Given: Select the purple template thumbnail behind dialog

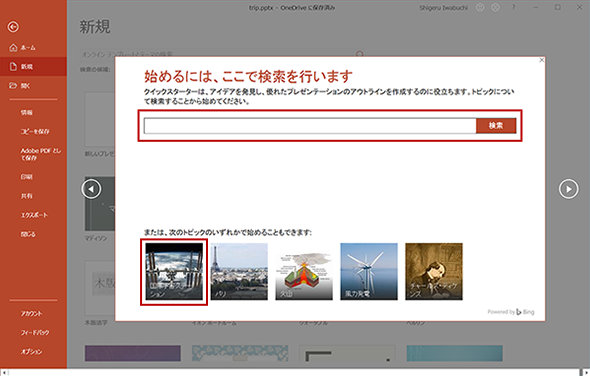Looking at the screenshot, I should 132,354.
